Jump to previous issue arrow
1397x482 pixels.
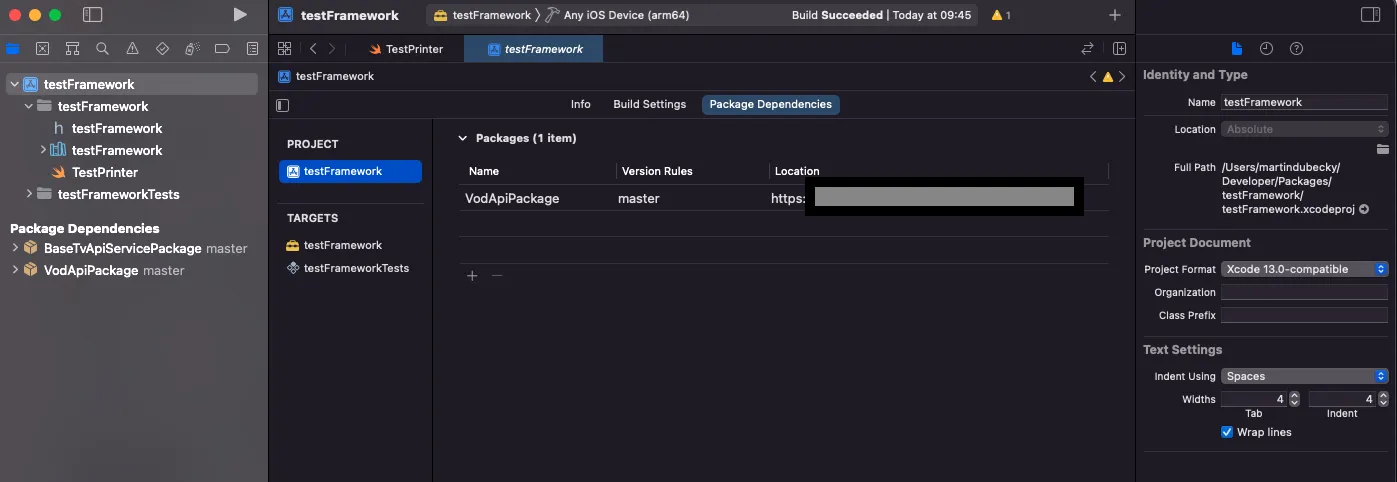[x=1094, y=76]
